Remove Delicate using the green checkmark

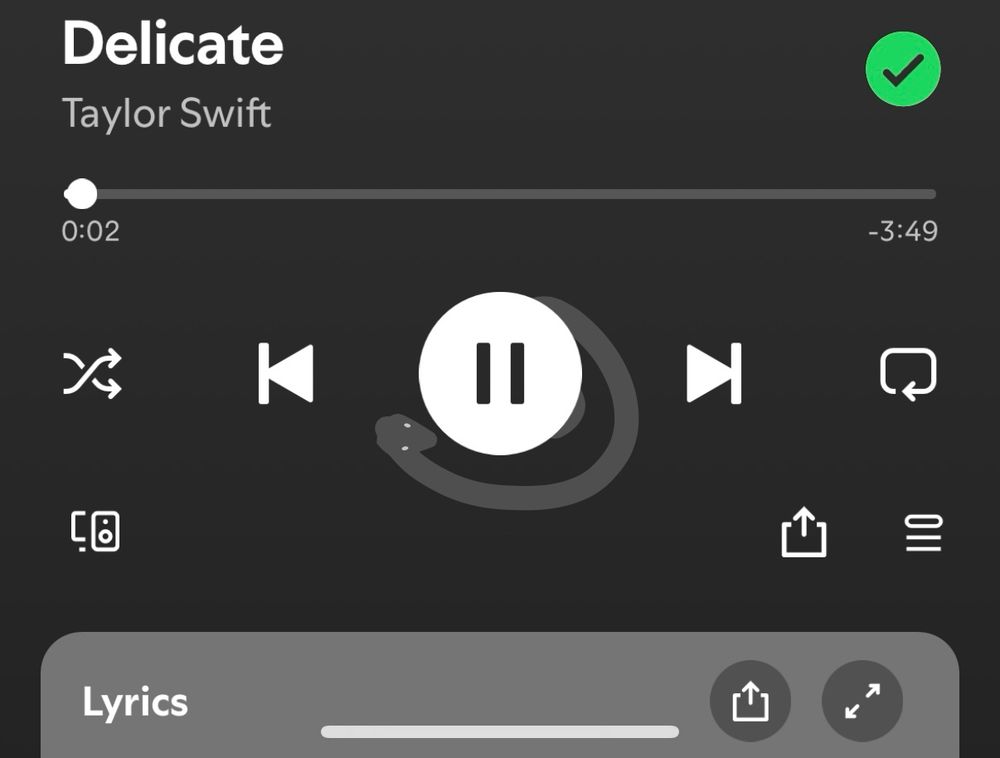[903, 69]
